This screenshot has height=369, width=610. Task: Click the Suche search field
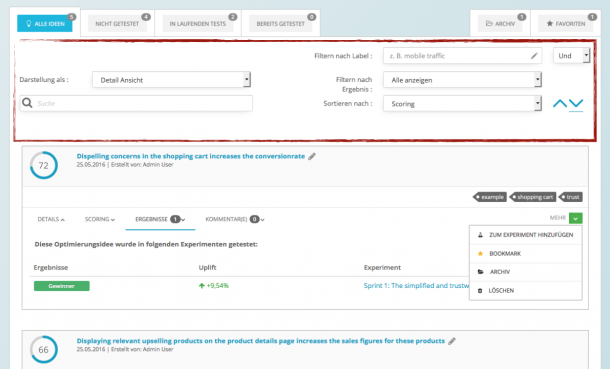click(x=136, y=103)
